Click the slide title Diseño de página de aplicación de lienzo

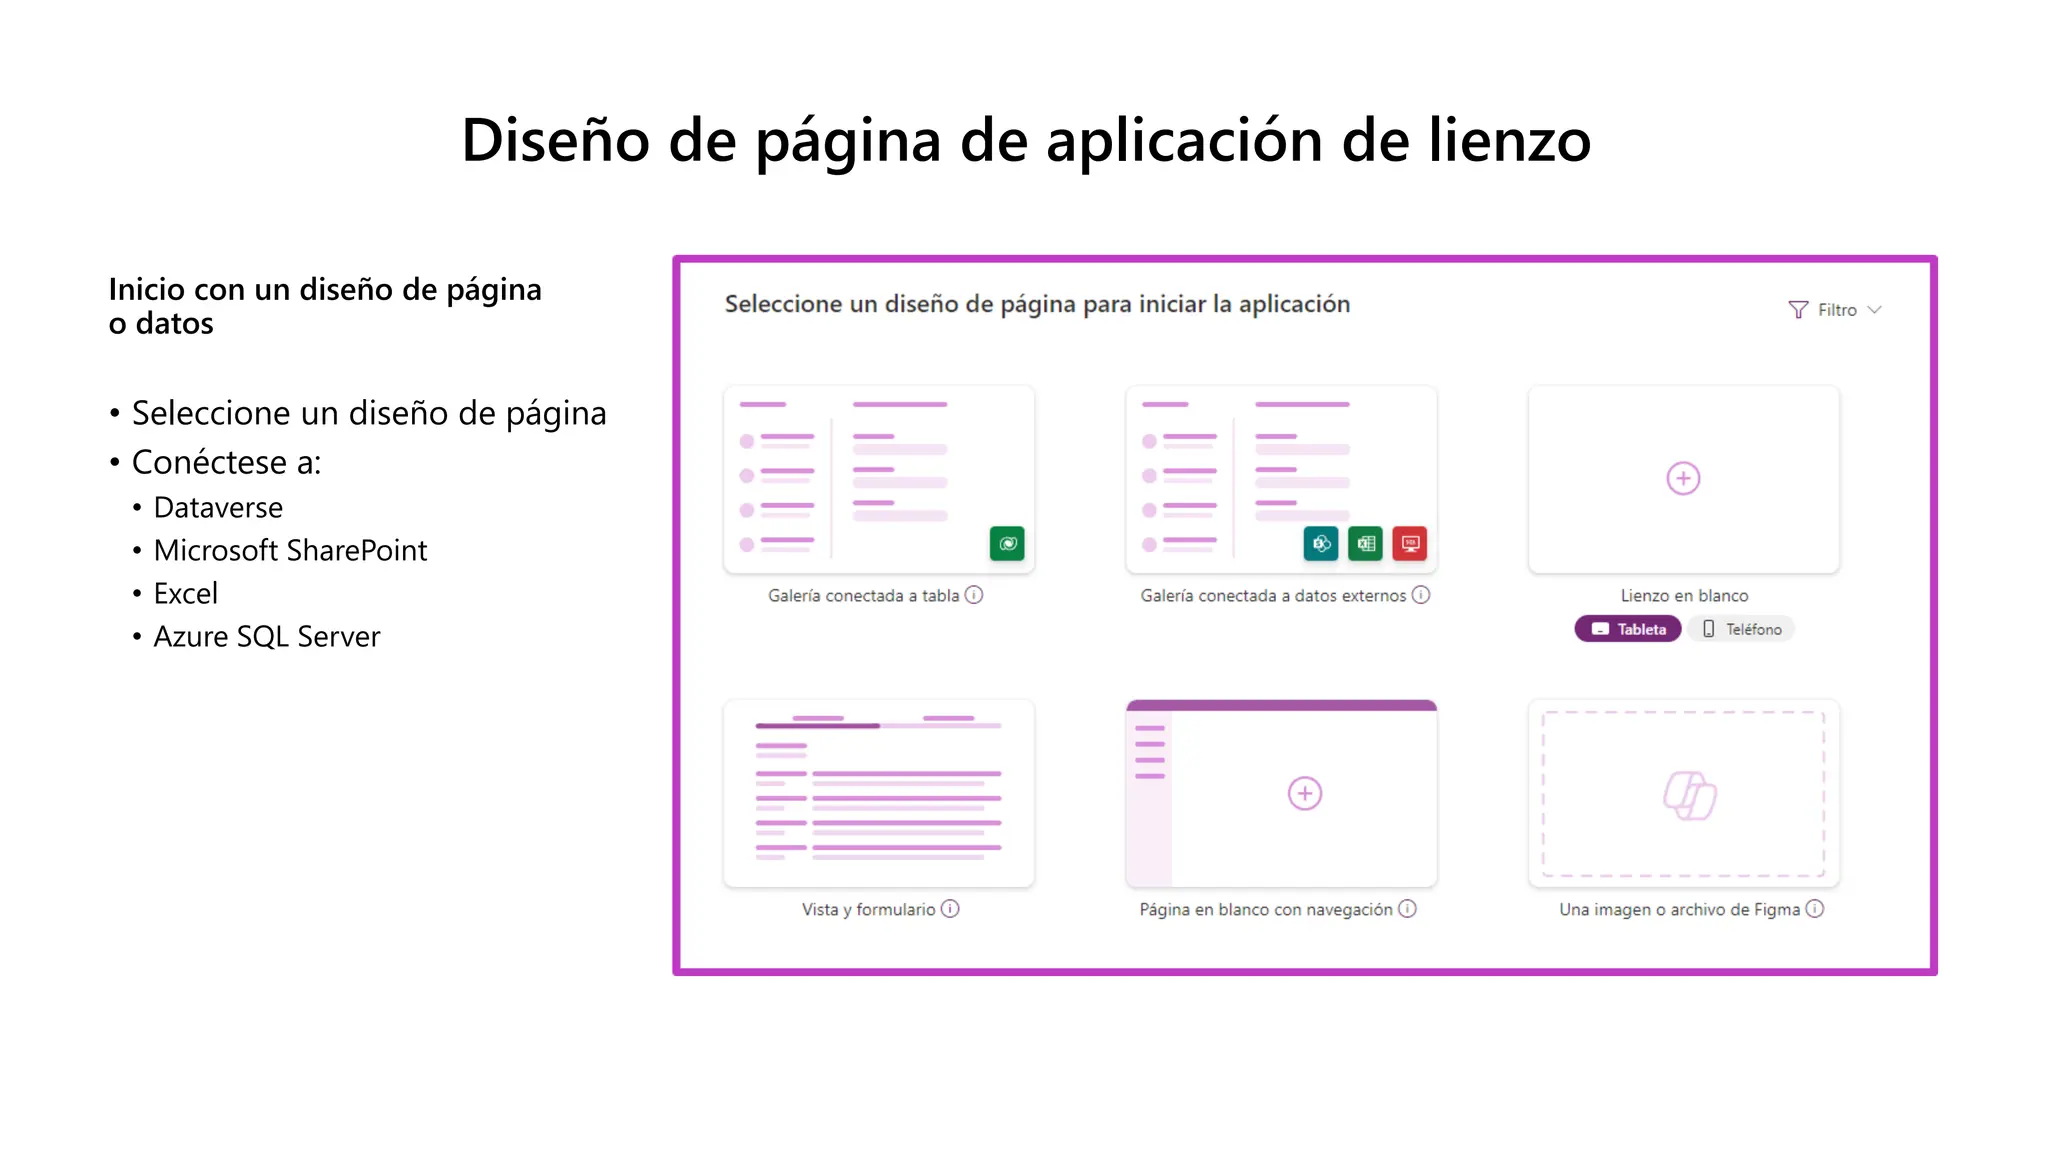pos(1026,140)
